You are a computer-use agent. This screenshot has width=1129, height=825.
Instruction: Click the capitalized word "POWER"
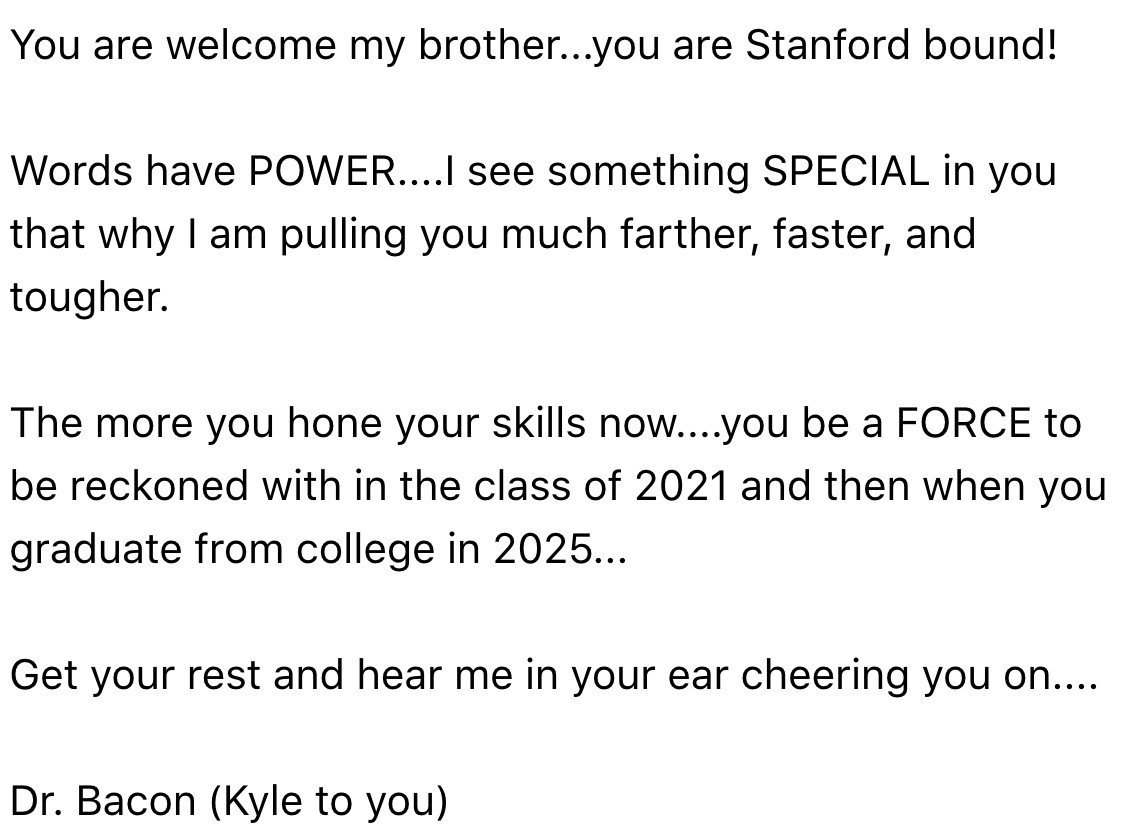click(x=321, y=171)
